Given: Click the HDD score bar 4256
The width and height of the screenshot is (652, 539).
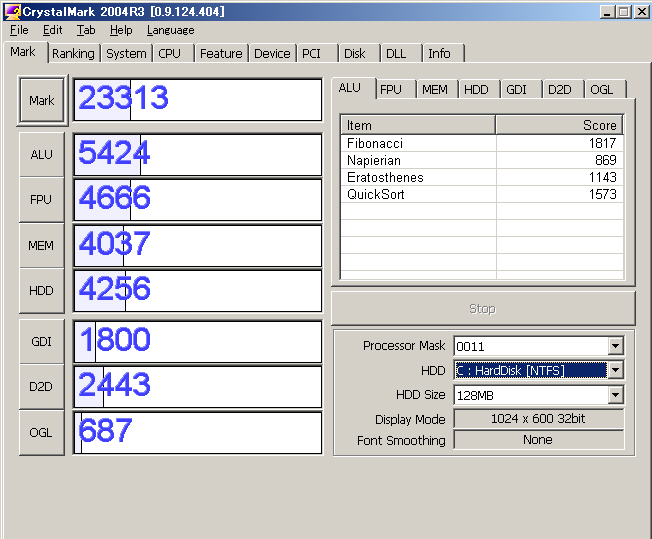Looking at the screenshot, I should coord(198,291).
